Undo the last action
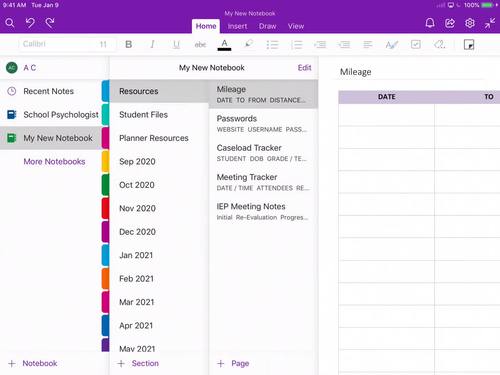Screen dimensions: 500x375 (x=30, y=23)
